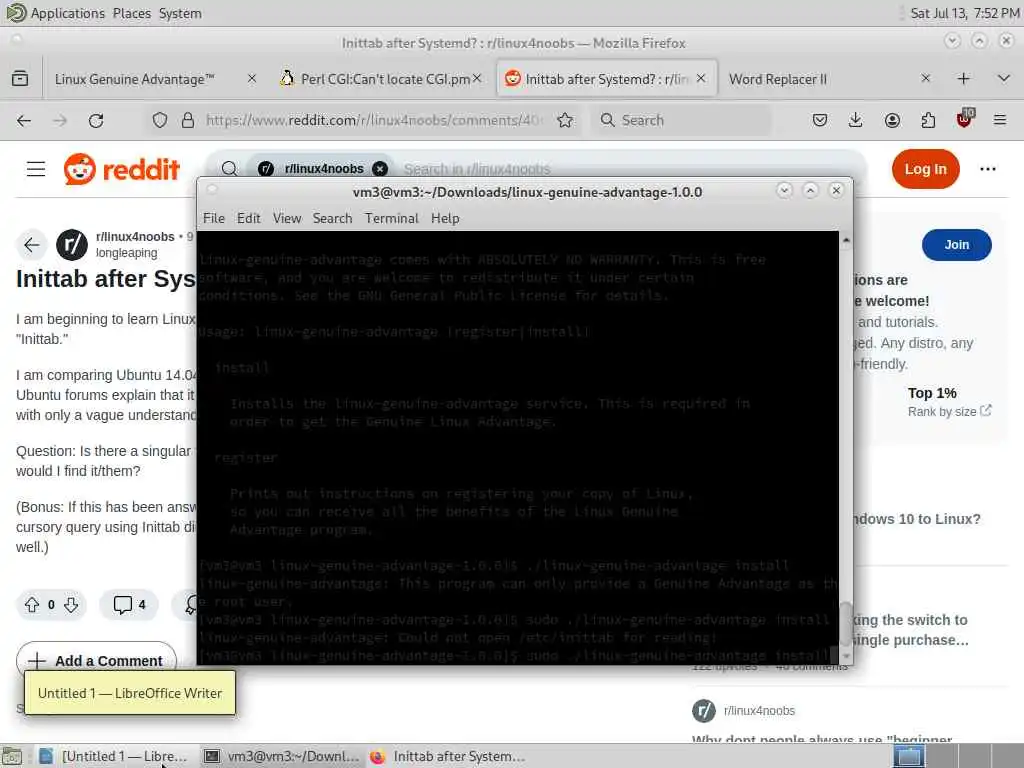
Task: Open the System menu
Action: 180,13
